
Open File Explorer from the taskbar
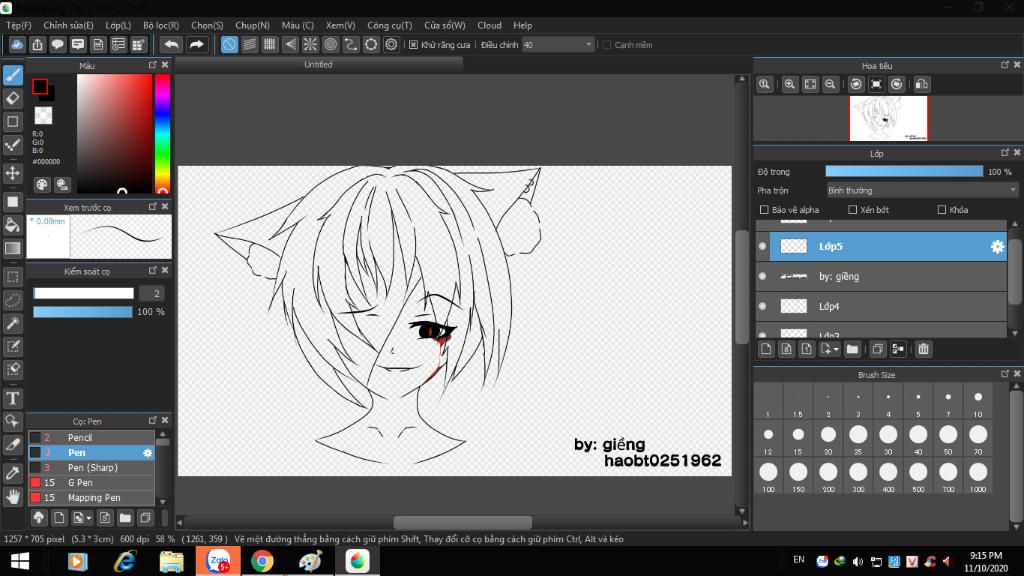[x=171, y=561]
